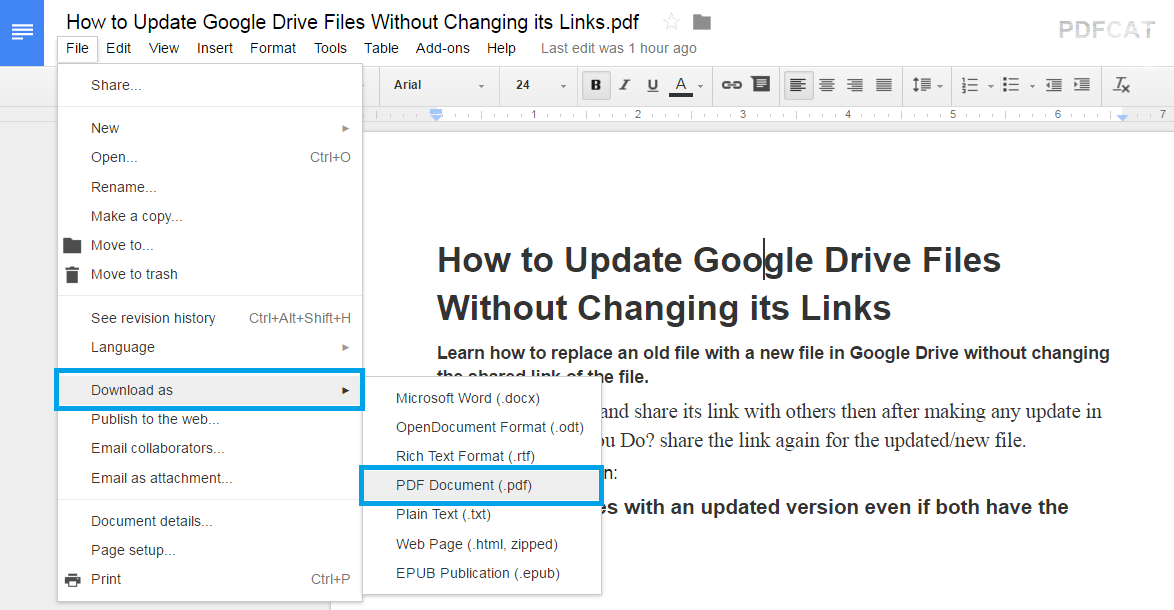The height and width of the screenshot is (610, 1174).
Task: Align text right
Action: (855, 85)
